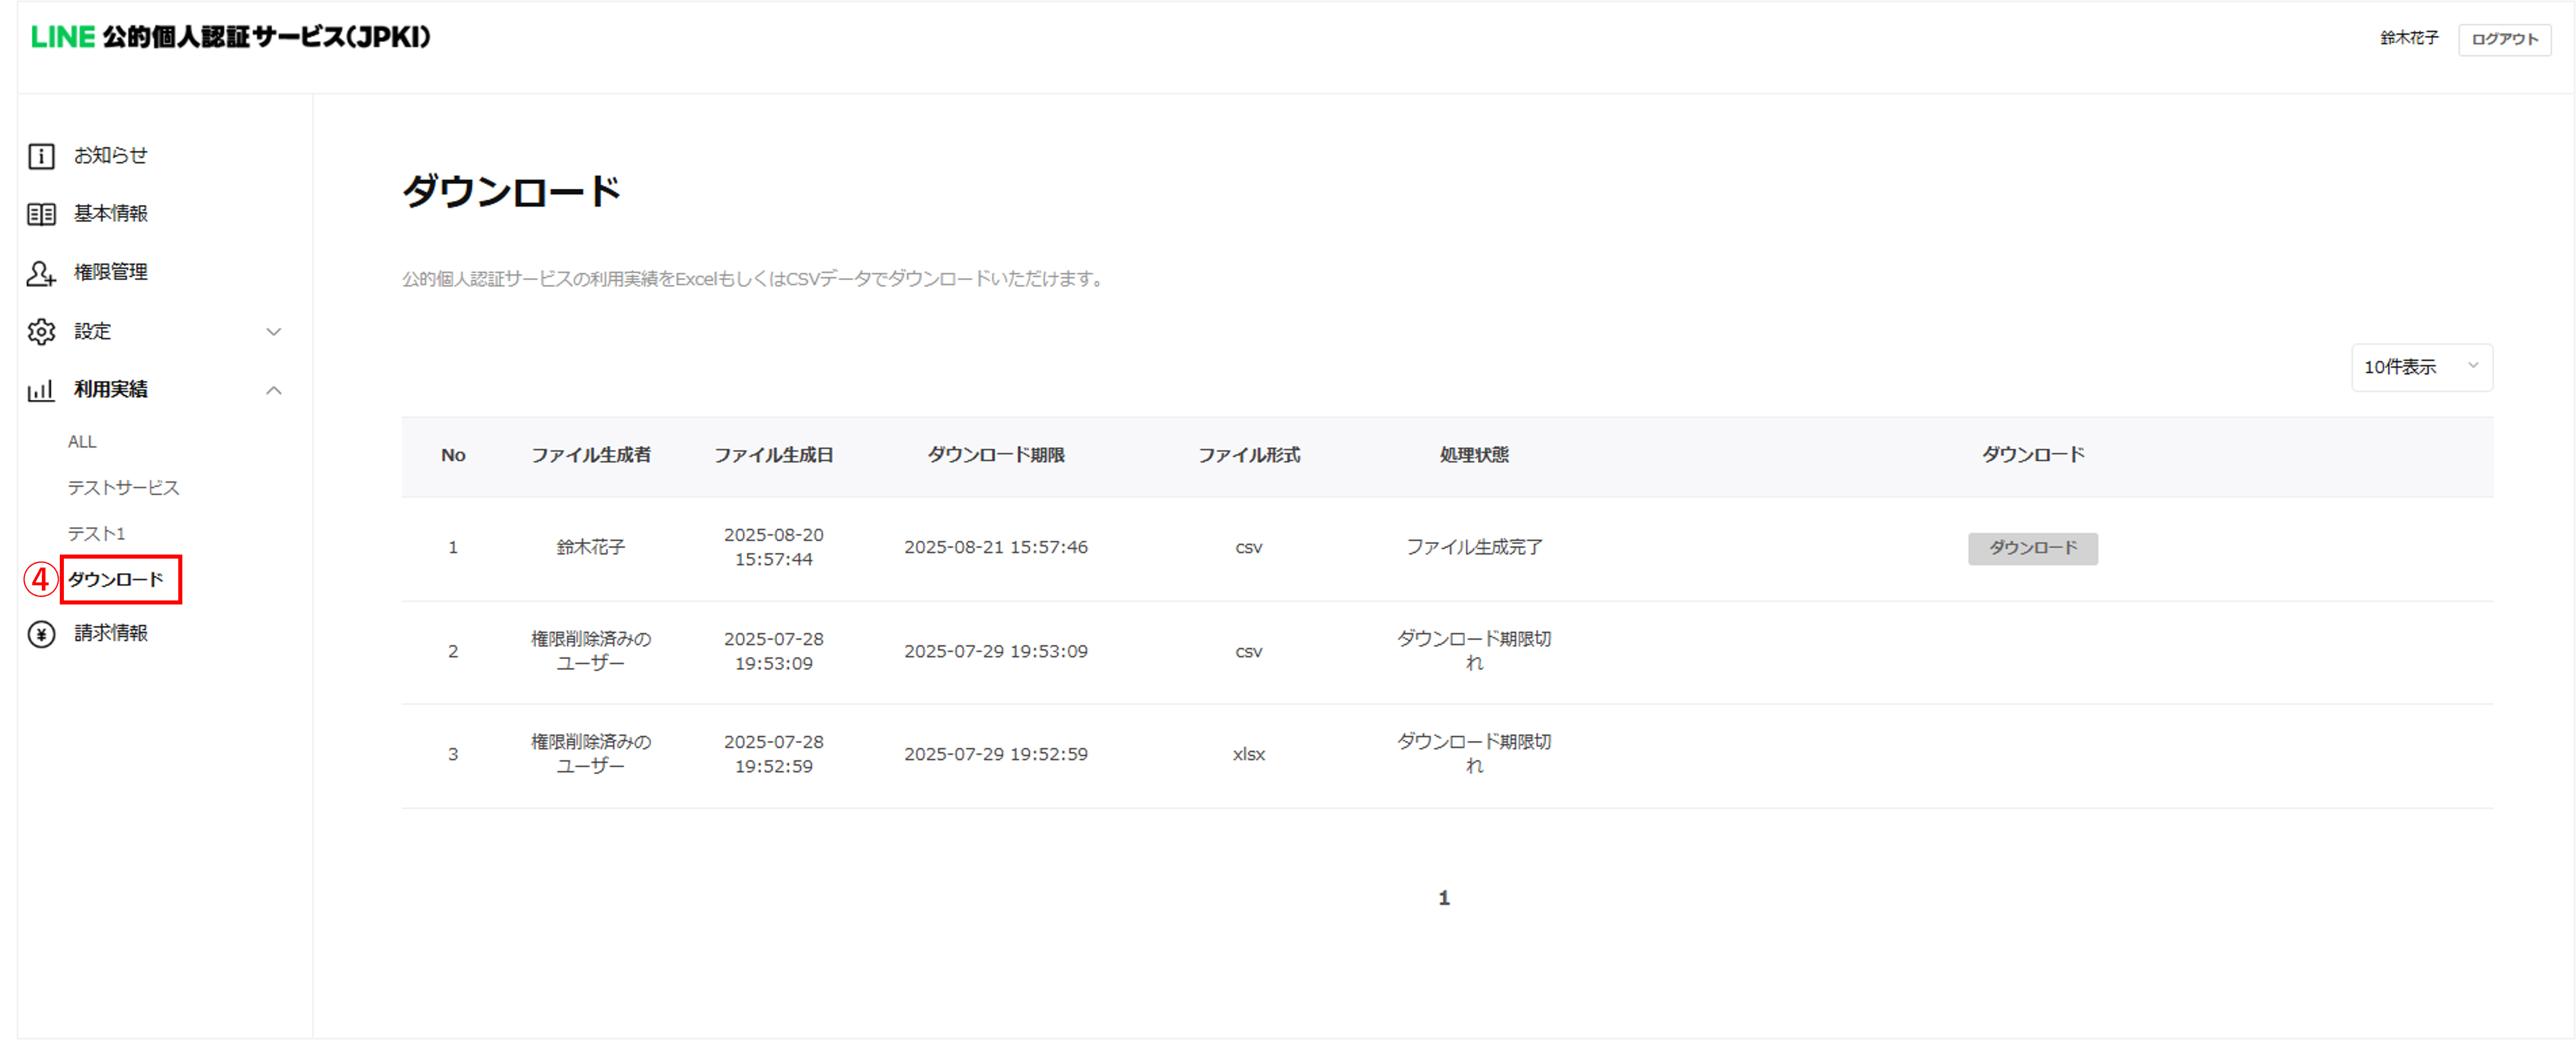Open the 権限管理 menu label
The height and width of the screenshot is (1040, 2576).
tap(111, 272)
